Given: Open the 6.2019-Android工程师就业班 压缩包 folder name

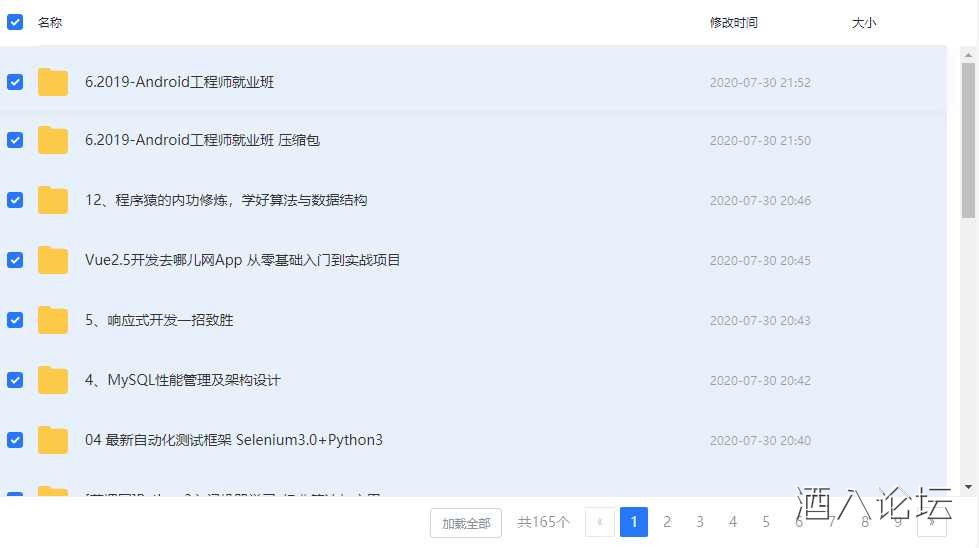Looking at the screenshot, I should pyautogui.click(x=202, y=140).
